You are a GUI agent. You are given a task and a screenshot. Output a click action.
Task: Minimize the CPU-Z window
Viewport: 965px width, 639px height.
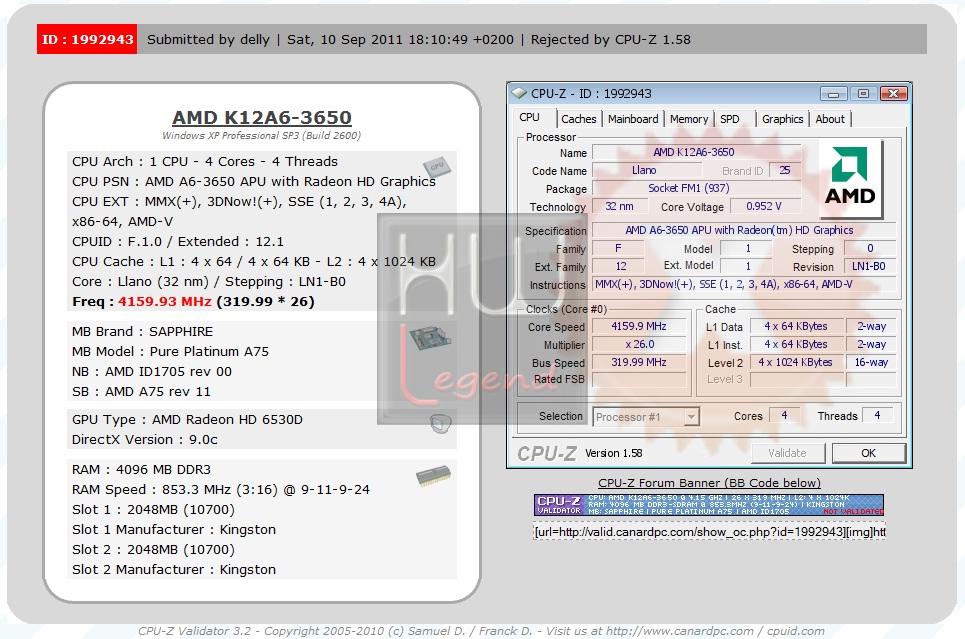click(833, 94)
